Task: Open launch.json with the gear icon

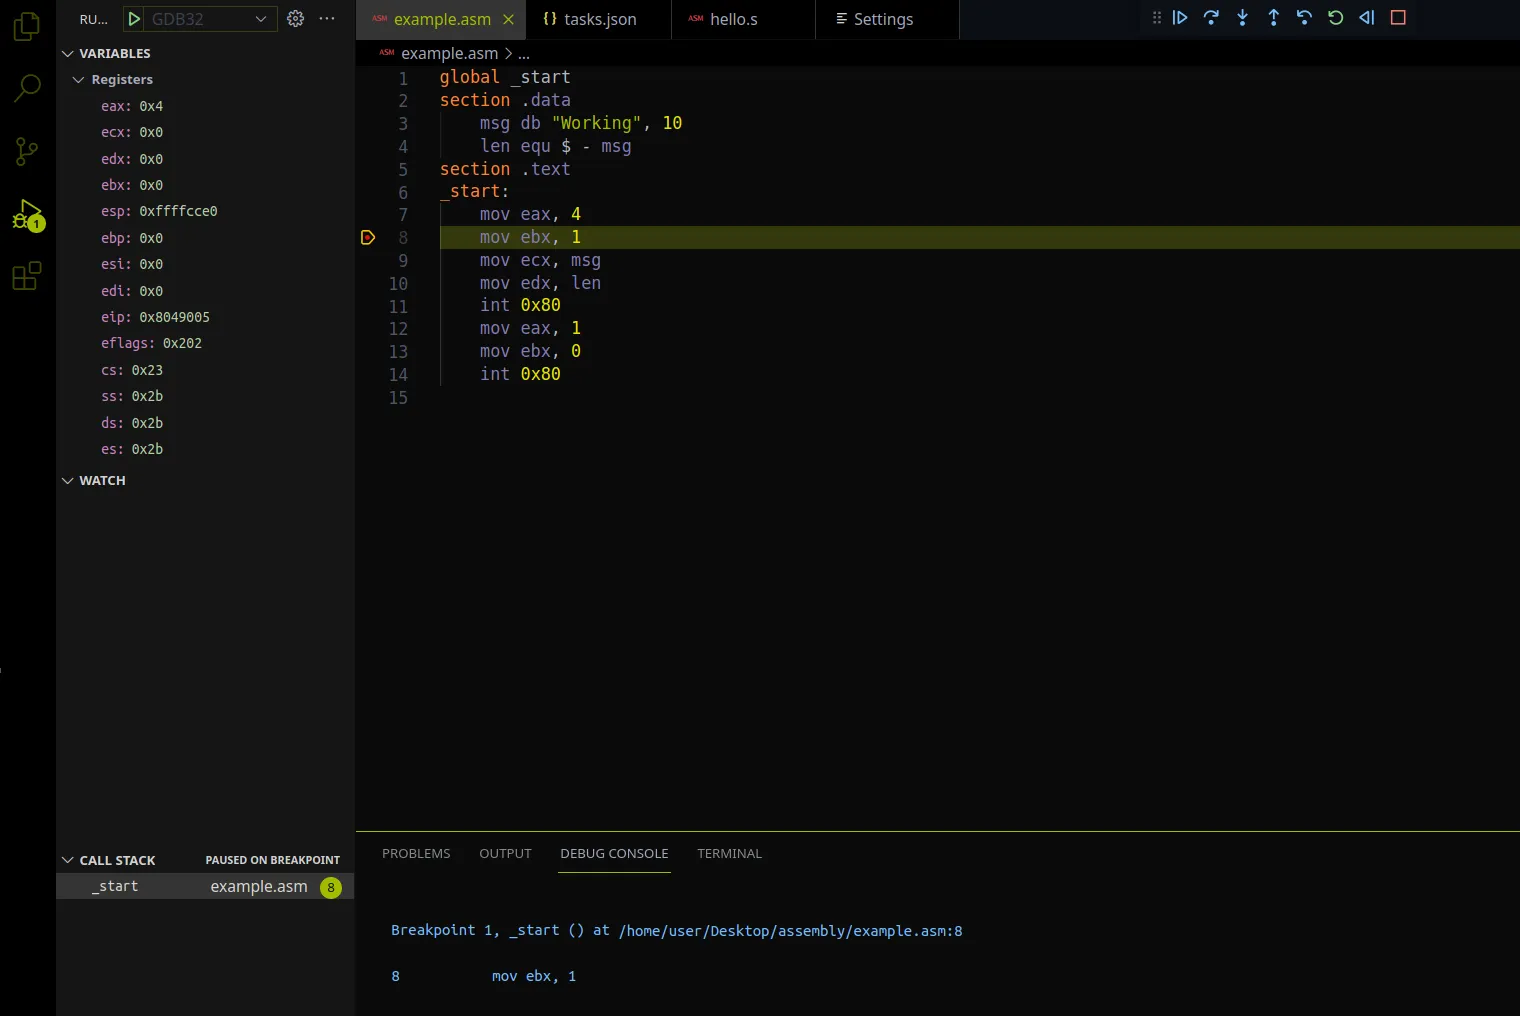Action: [x=295, y=19]
